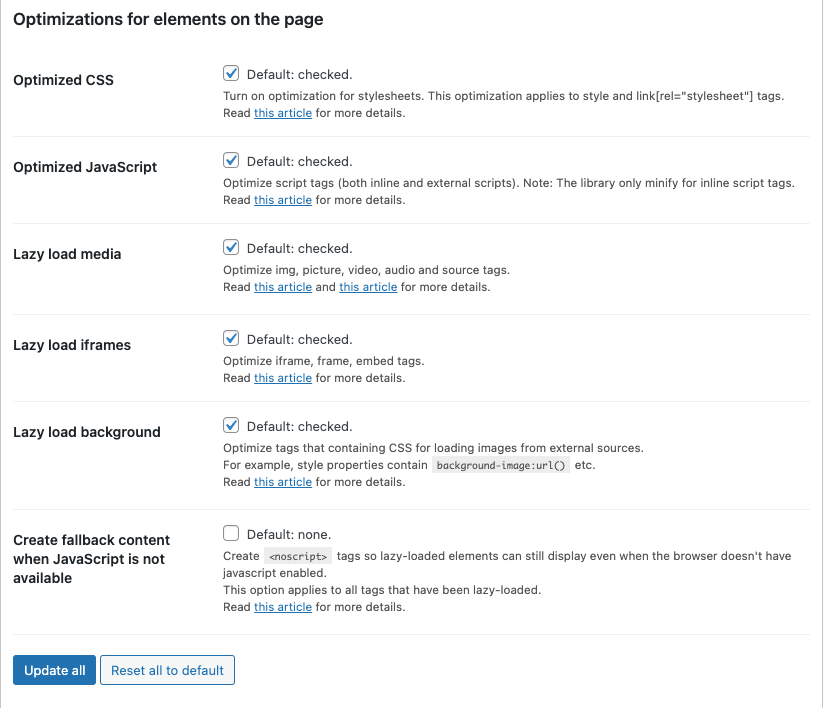Open the Lazy load background article link

tap(283, 481)
